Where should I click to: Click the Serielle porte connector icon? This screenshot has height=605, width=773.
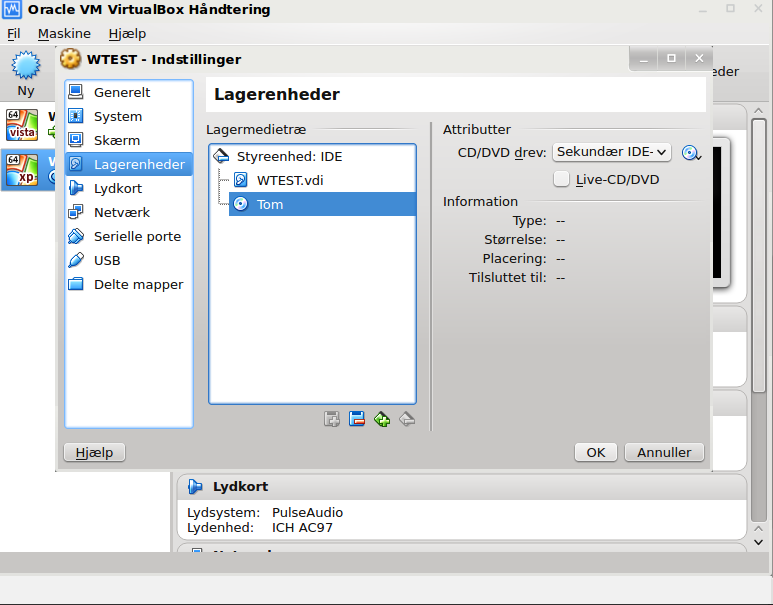pyautogui.click(x=76, y=236)
